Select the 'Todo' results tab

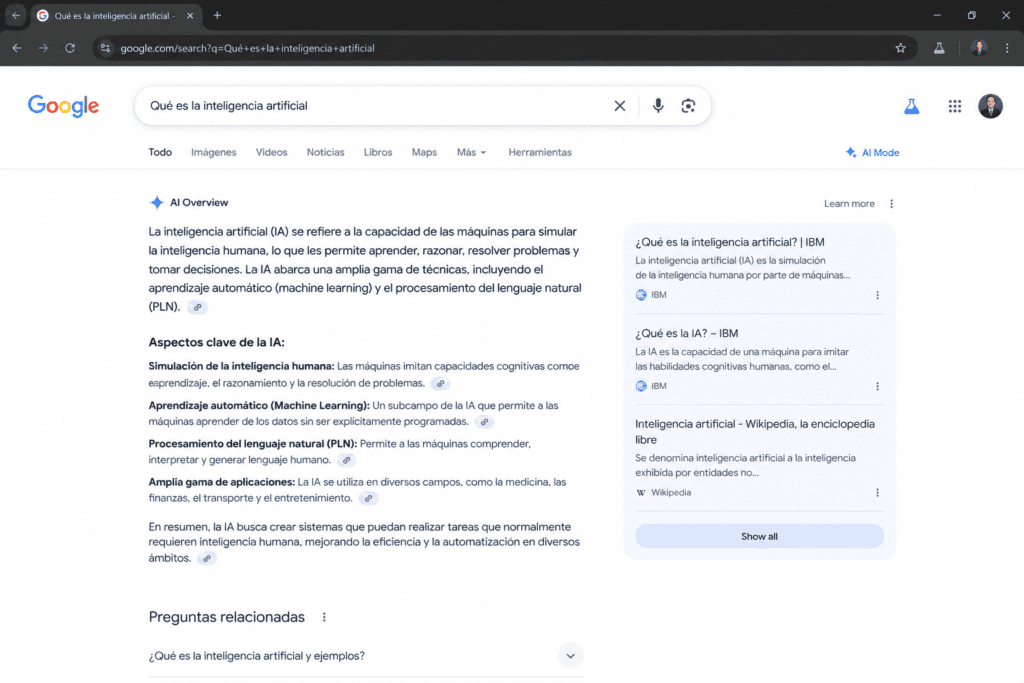[160, 152]
